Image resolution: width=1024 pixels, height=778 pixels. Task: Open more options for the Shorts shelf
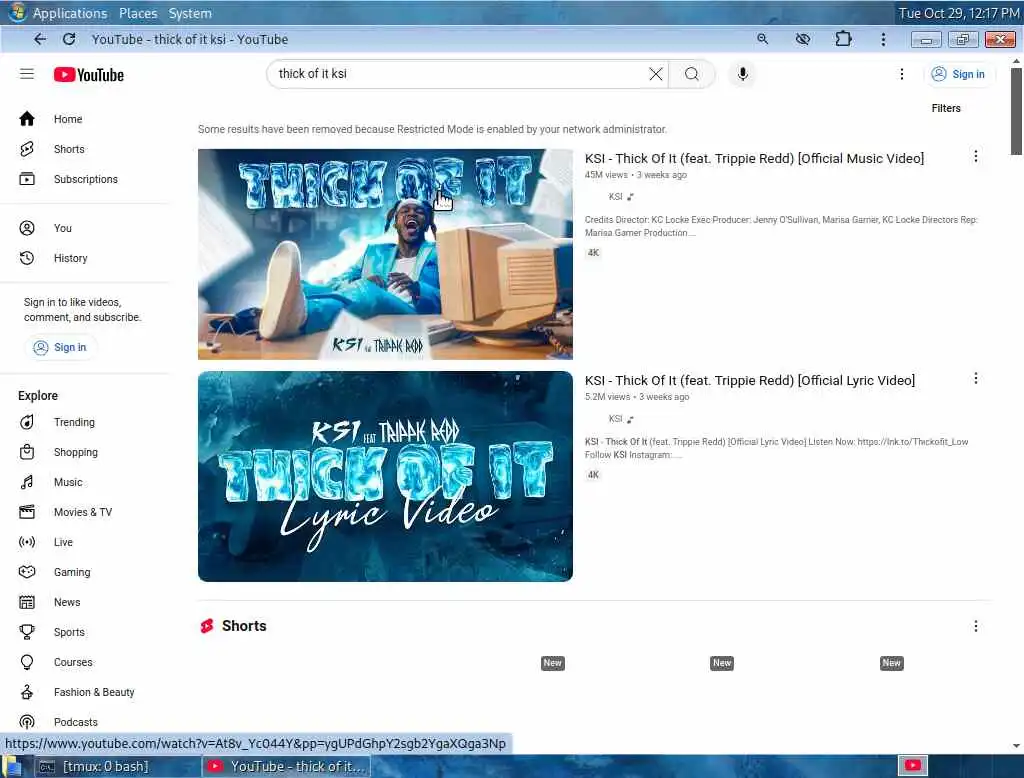[x=976, y=626]
